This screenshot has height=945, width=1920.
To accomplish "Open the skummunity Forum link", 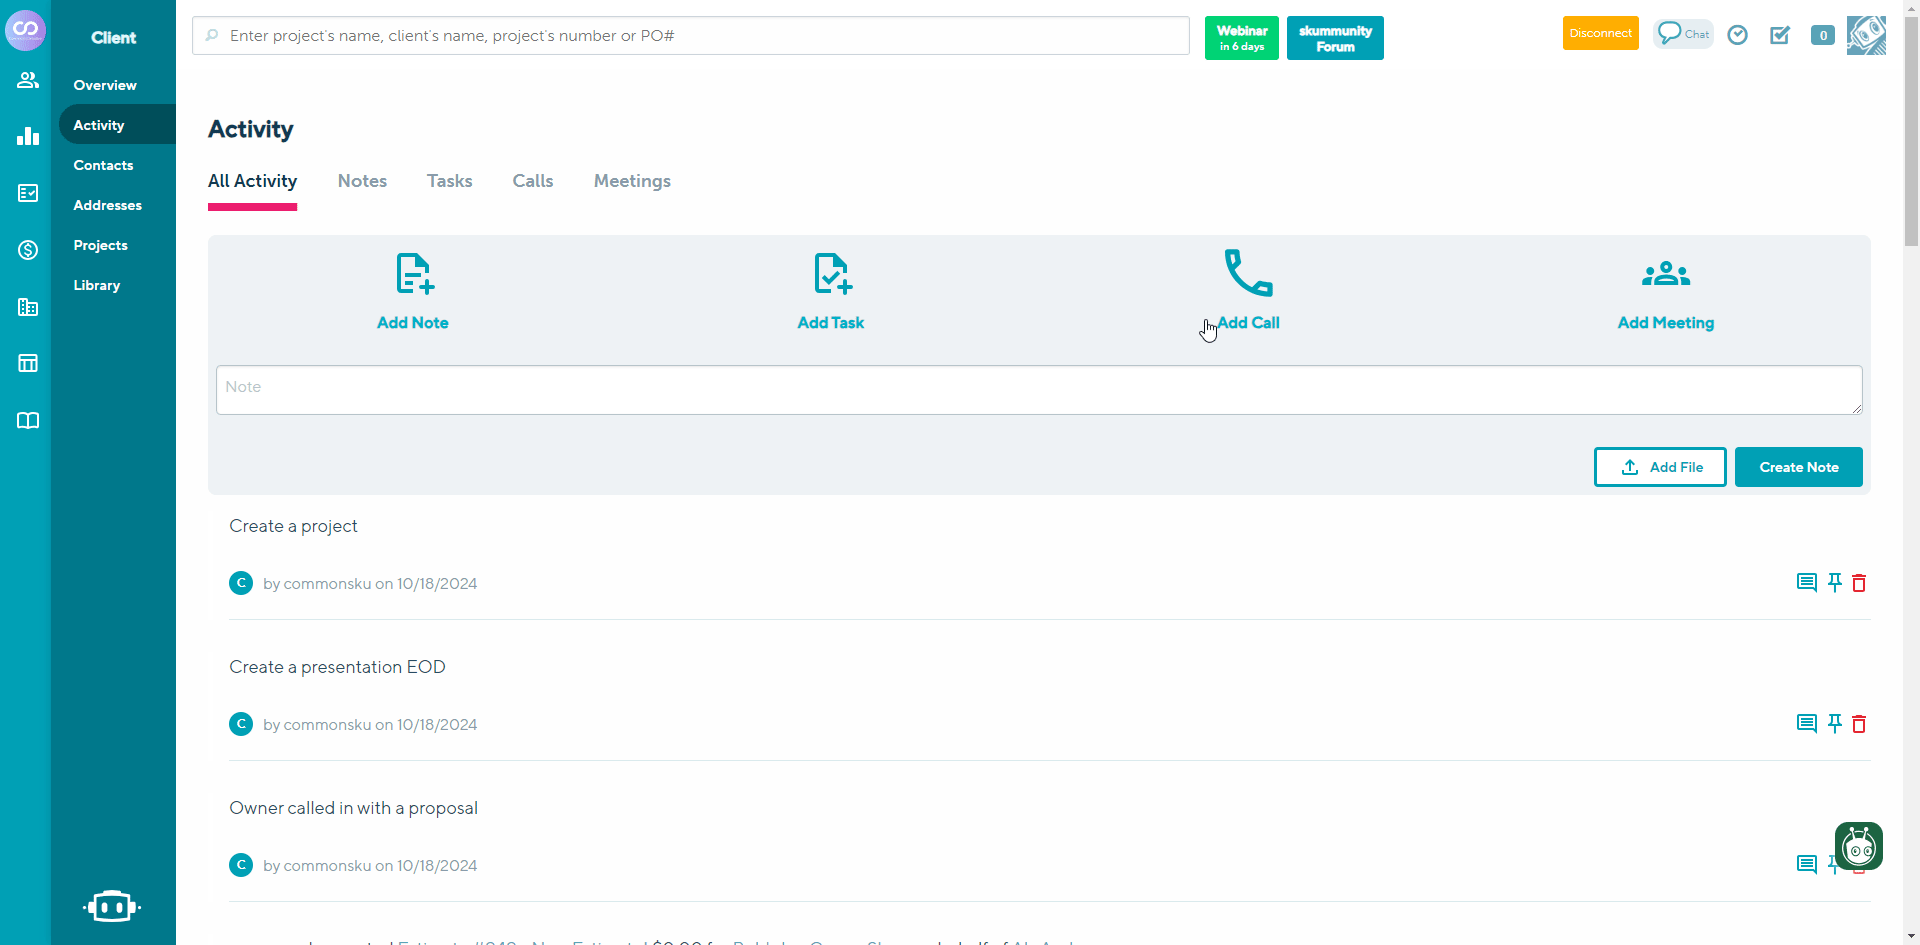I will click(x=1335, y=38).
